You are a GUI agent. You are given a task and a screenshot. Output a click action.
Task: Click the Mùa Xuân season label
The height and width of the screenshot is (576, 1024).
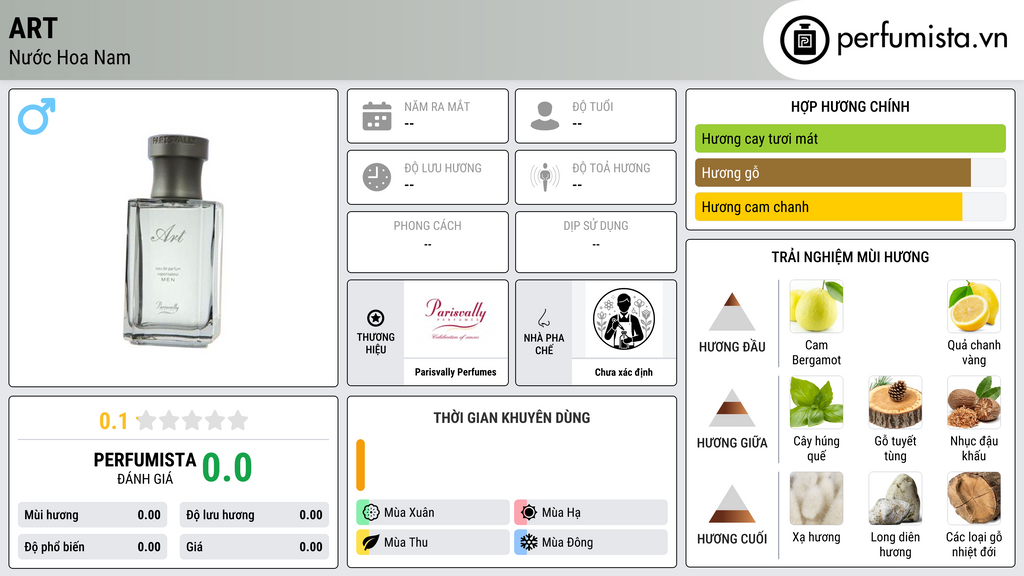coord(409,513)
